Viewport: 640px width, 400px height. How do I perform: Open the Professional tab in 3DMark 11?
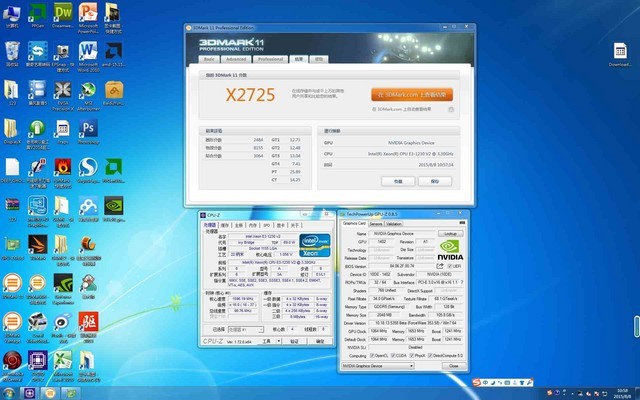270,59
